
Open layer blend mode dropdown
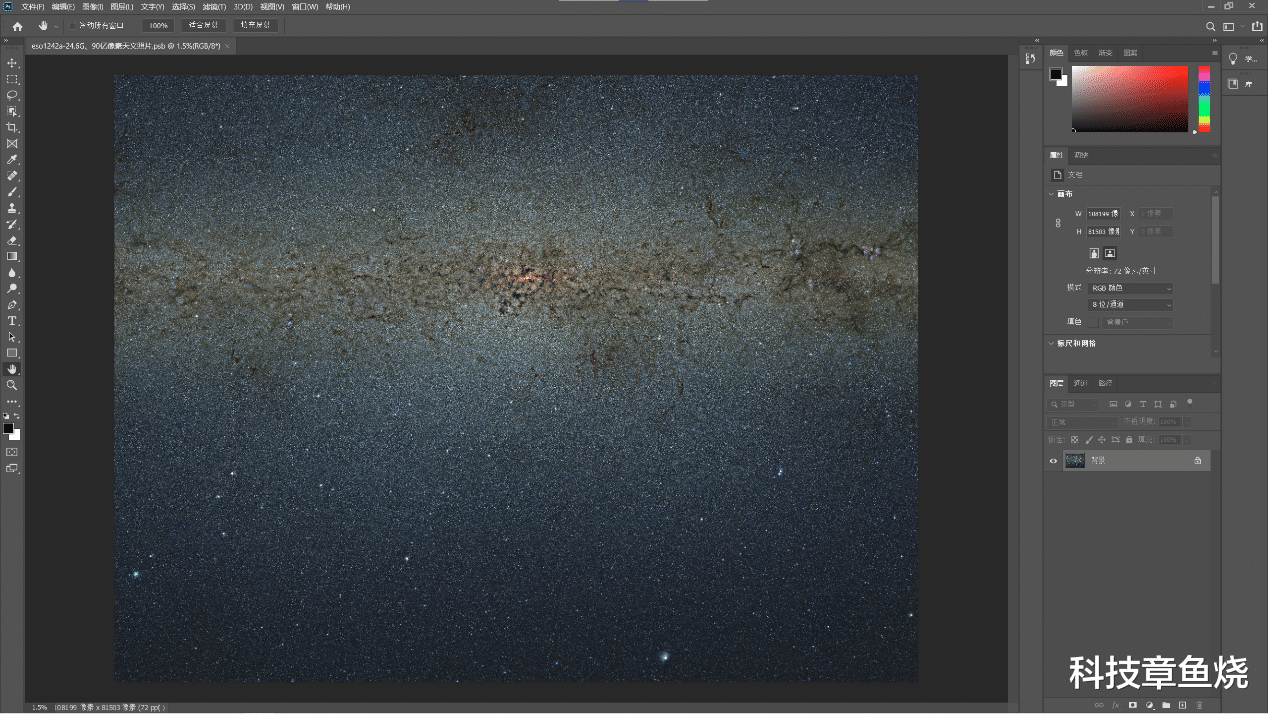1082,422
